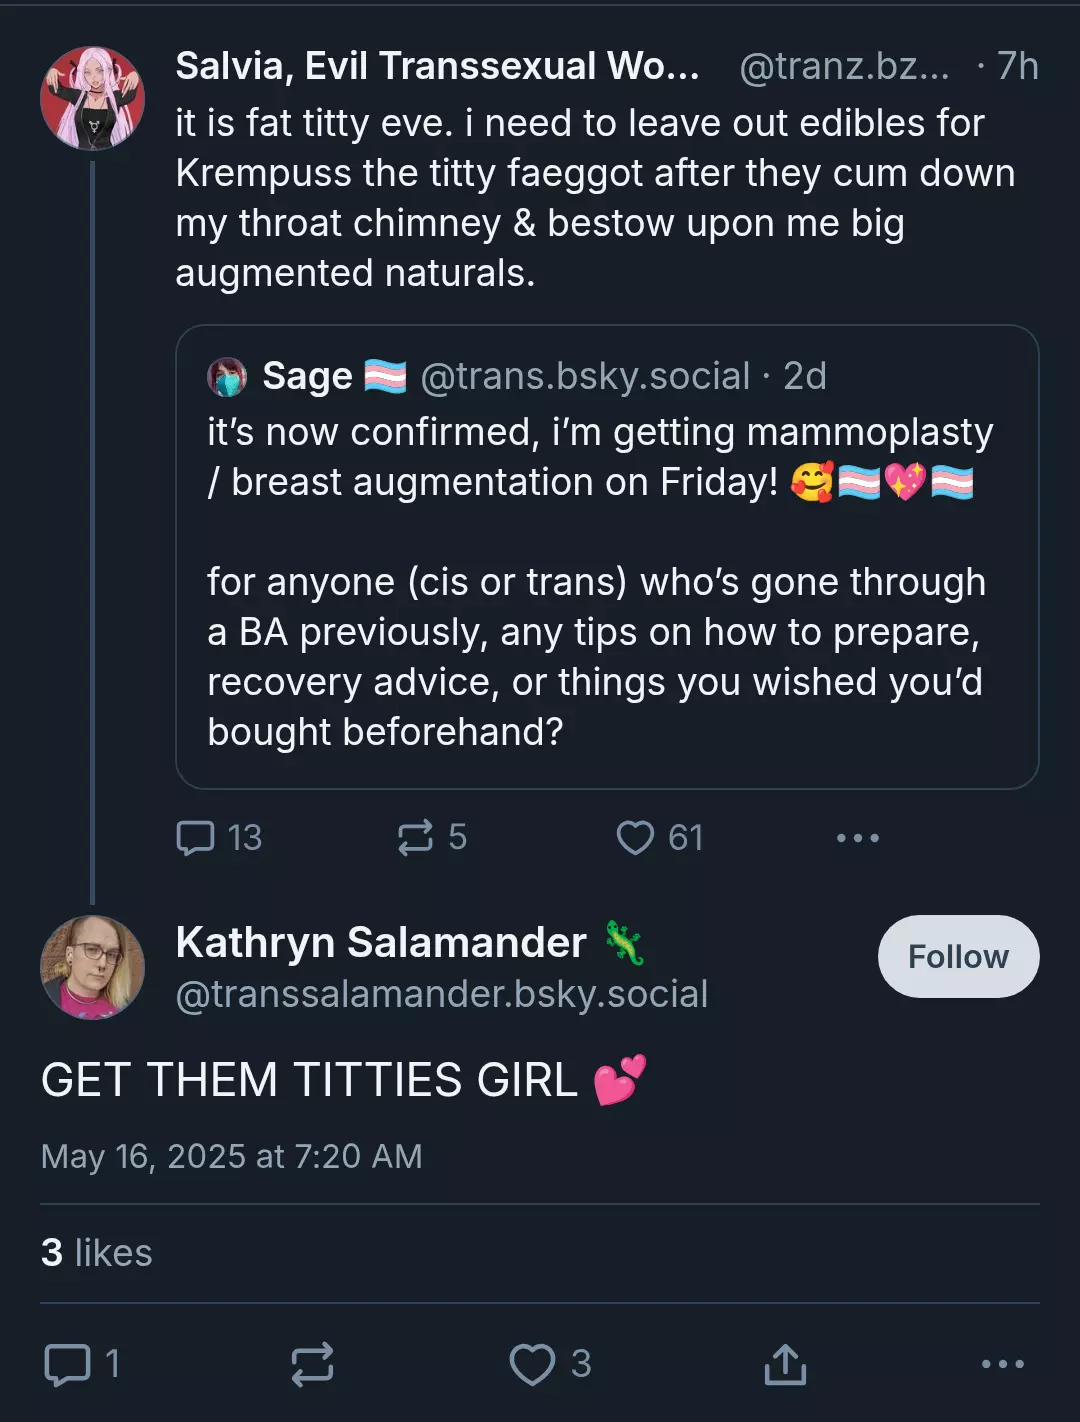Like Kathryn's post showing 3 likes
The image size is (1080, 1422).
coord(532,1364)
